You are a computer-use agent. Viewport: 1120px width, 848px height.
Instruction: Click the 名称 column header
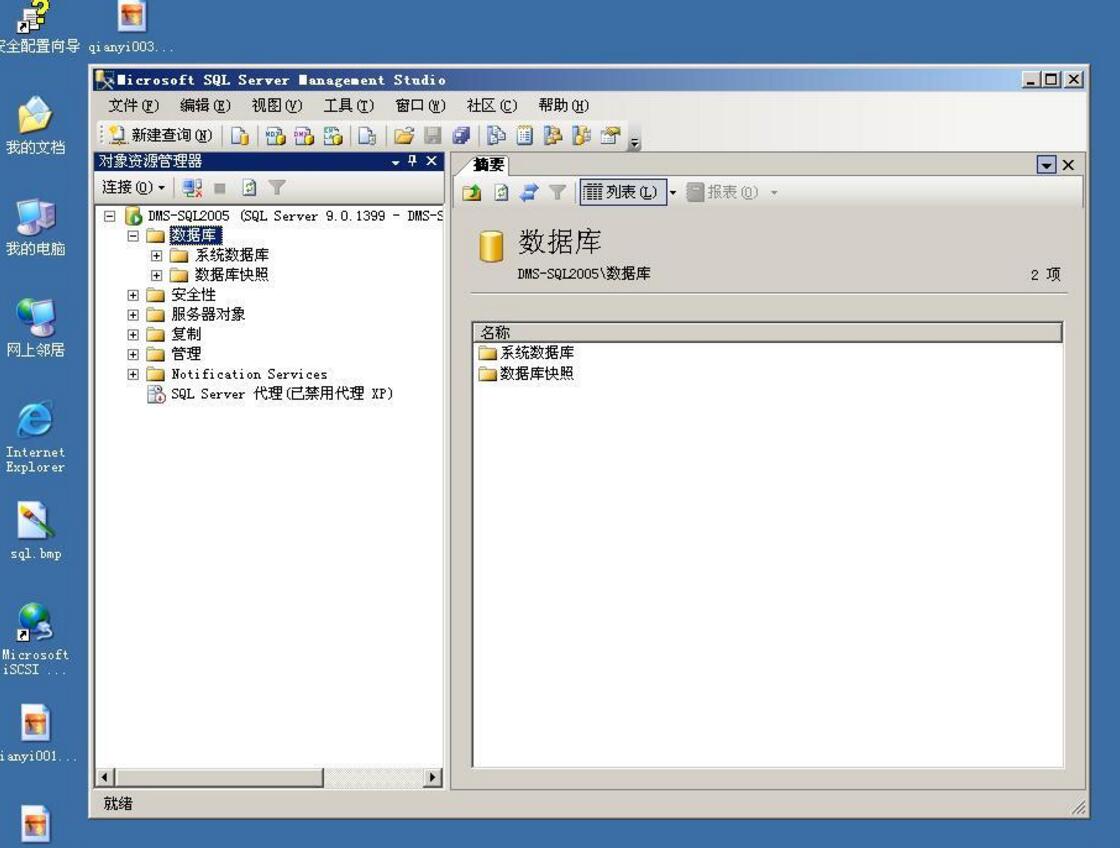tap(768, 332)
